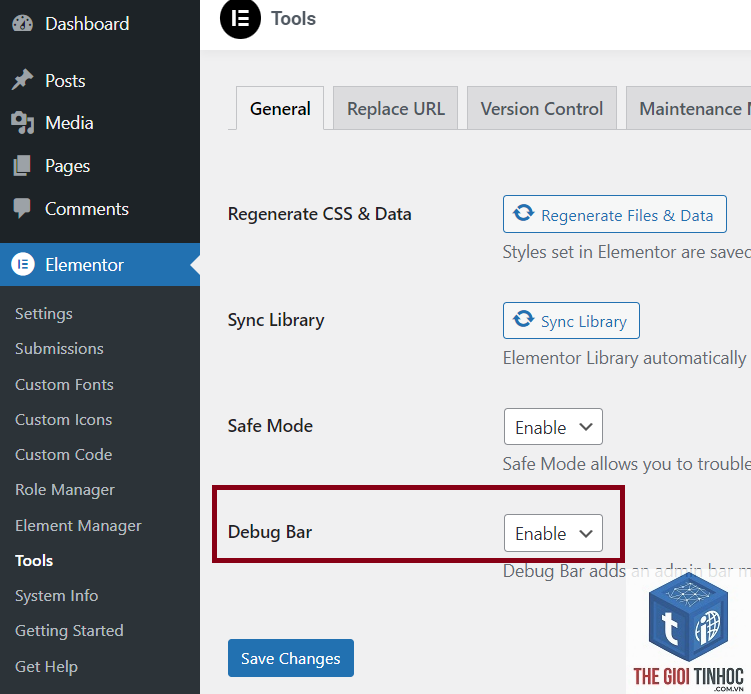This screenshot has width=751, height=694.
Task: Open the System Info submenu link
Action: pos(57,596)
